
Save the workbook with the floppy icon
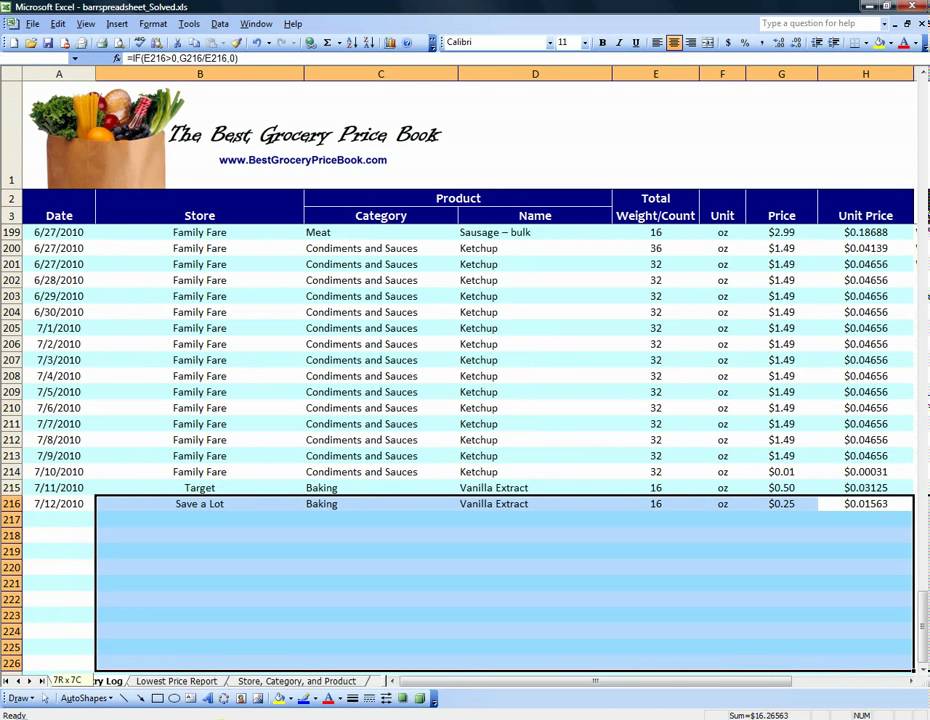coord(48,43)
